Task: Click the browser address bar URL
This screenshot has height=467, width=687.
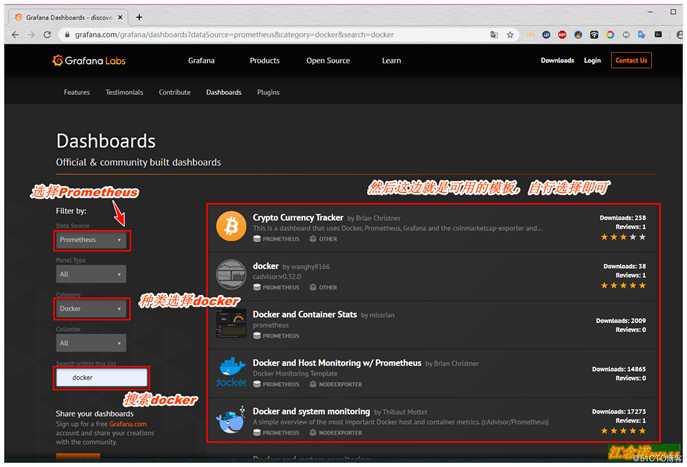Action: [234, 35]
